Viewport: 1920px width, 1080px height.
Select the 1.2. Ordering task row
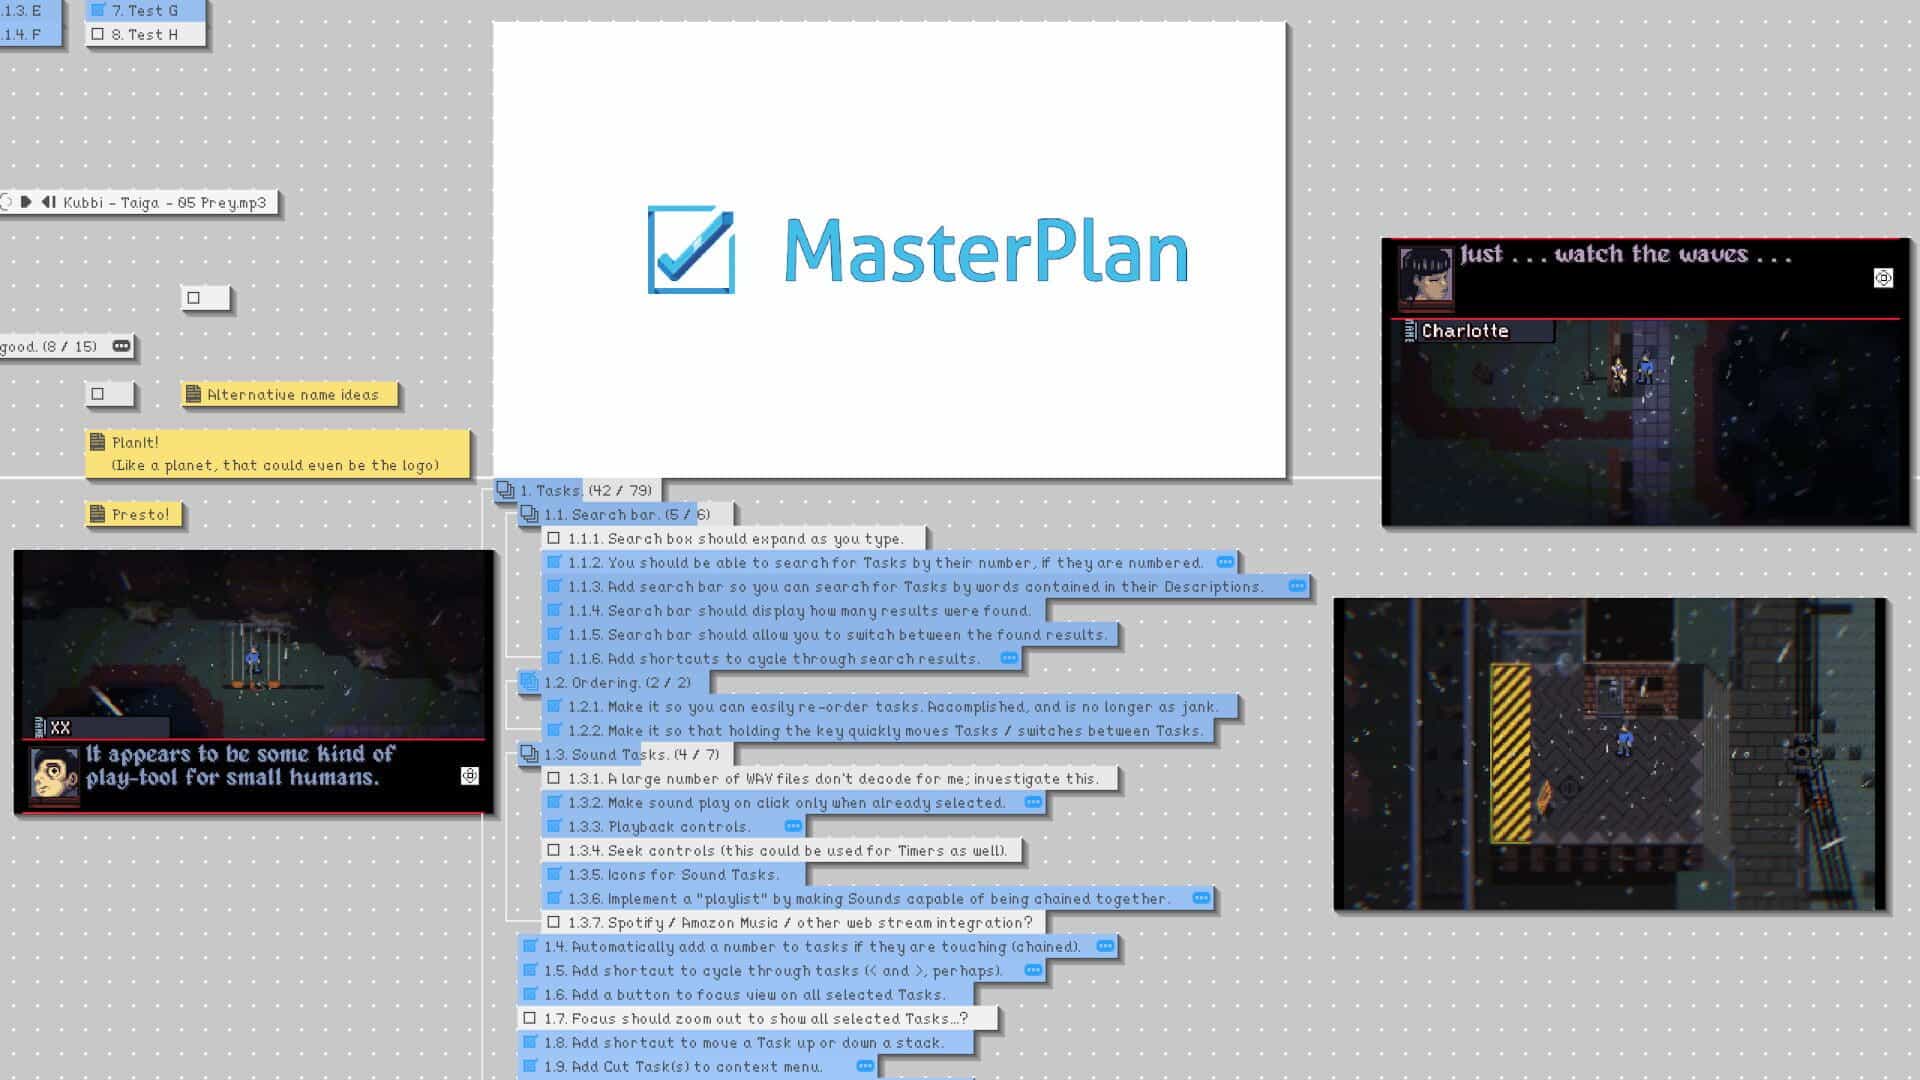click(613, 682)
